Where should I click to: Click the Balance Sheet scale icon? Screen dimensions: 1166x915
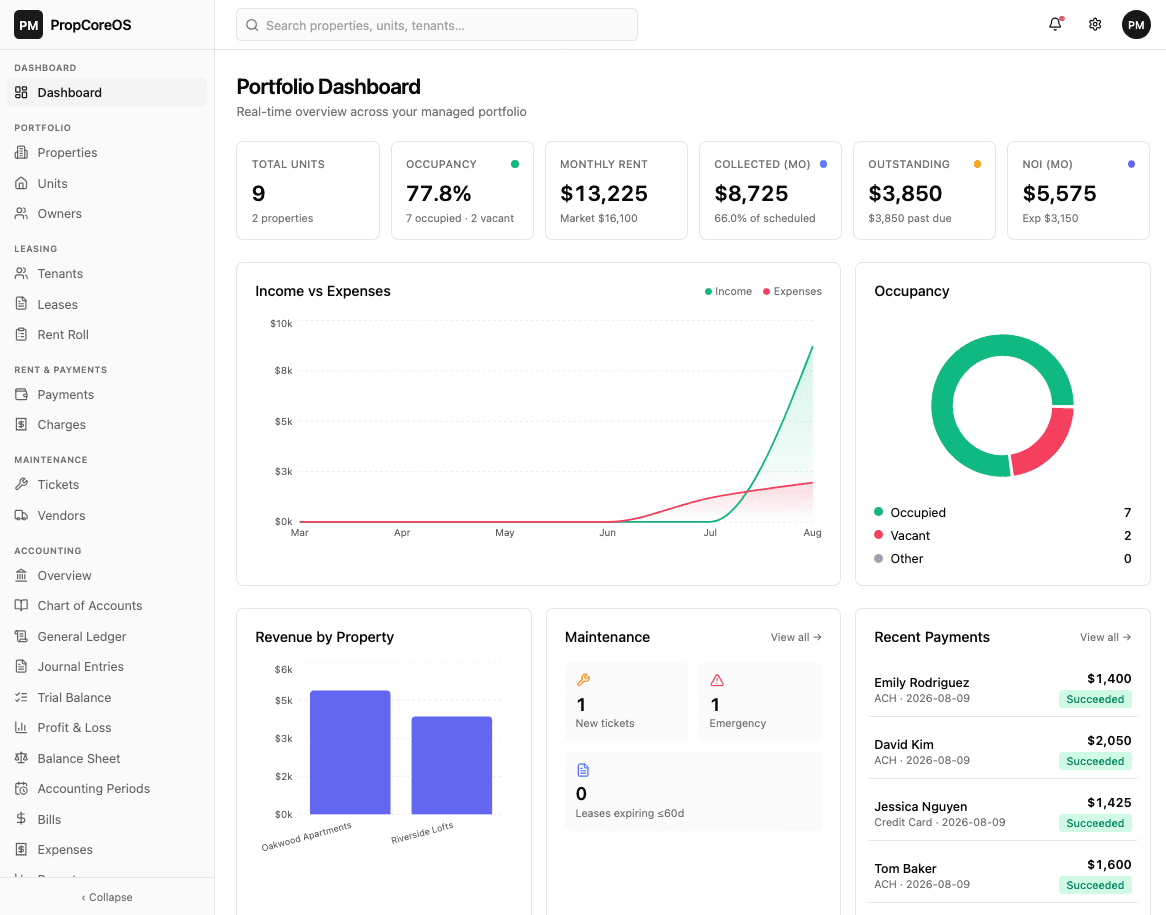22,759
